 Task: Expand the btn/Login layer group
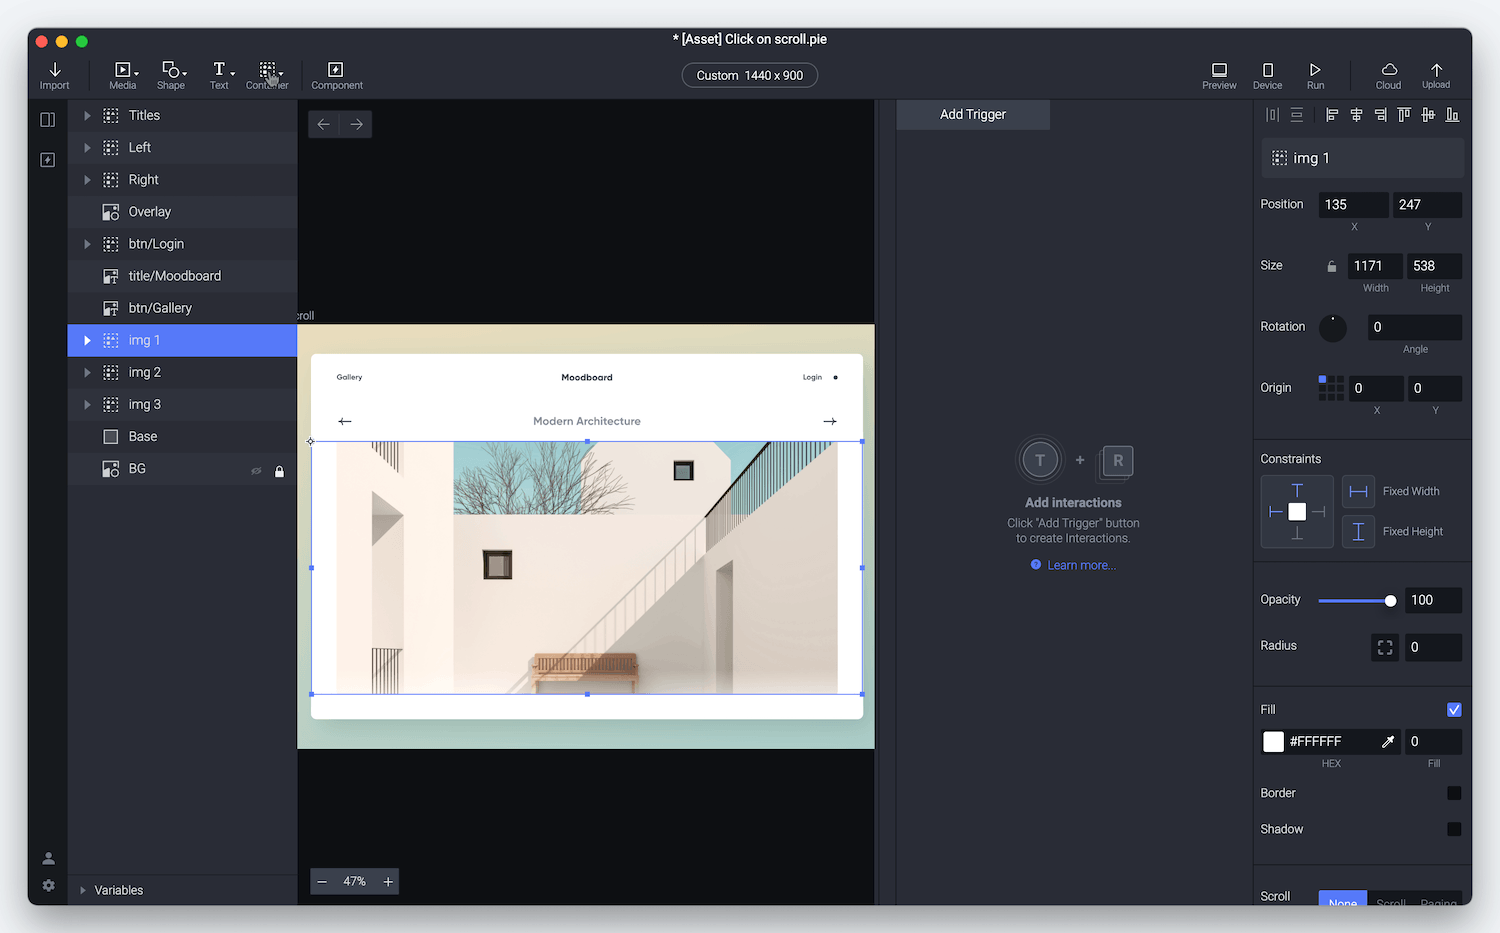coord(87,244)
